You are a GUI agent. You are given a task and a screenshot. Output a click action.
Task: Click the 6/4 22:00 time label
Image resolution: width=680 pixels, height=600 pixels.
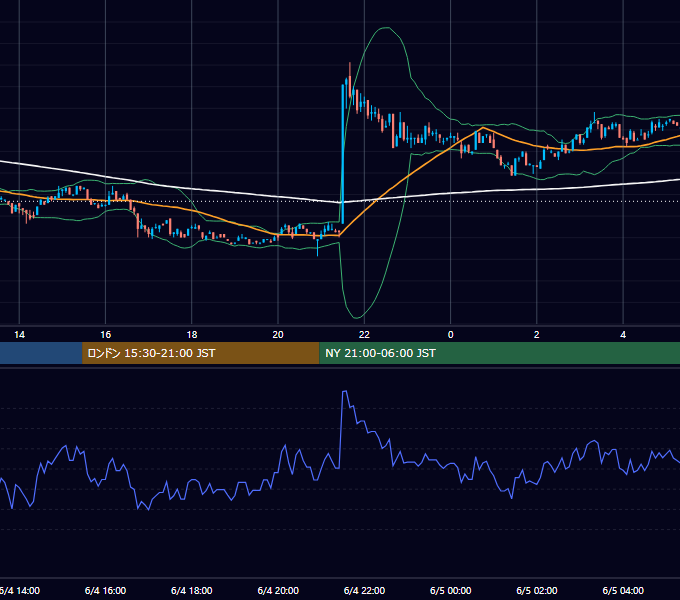tap(364, 590)
